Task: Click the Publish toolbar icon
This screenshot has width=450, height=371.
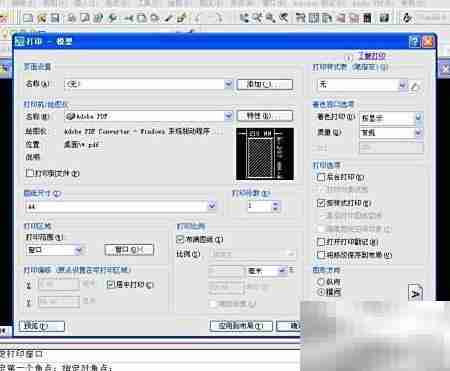Action: [x=98, y=18]
